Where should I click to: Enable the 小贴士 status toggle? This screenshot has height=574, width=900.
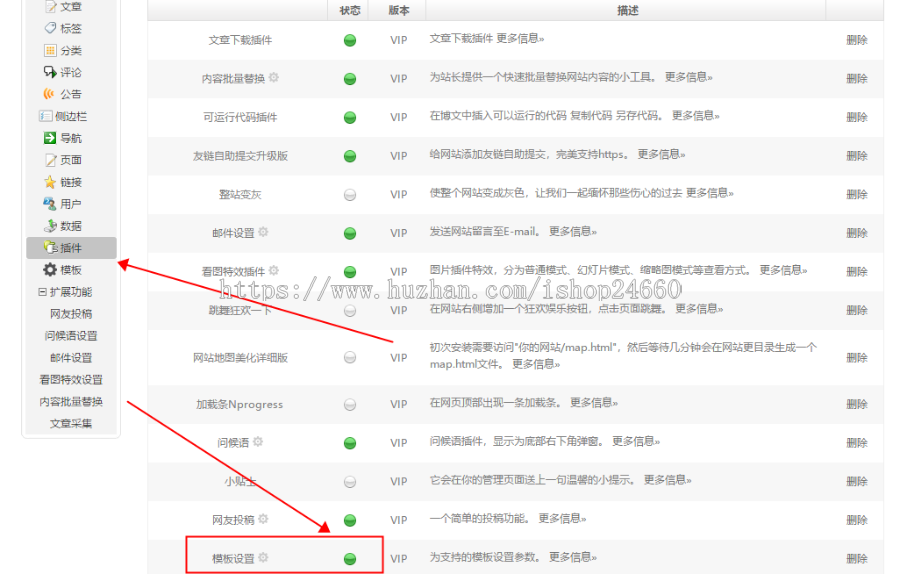click(350, 482)
